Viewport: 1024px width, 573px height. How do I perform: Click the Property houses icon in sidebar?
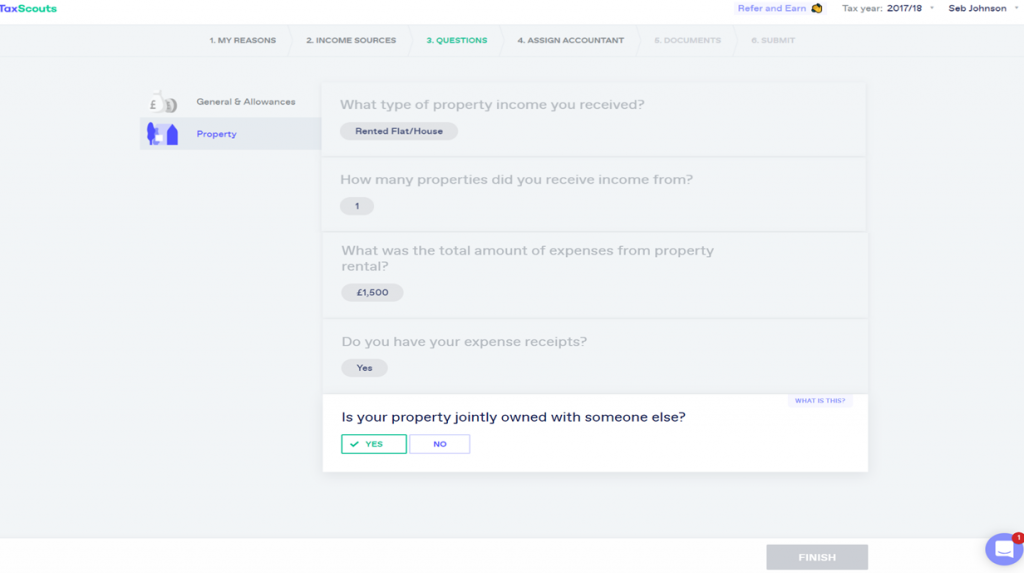[x=163, y=134]
